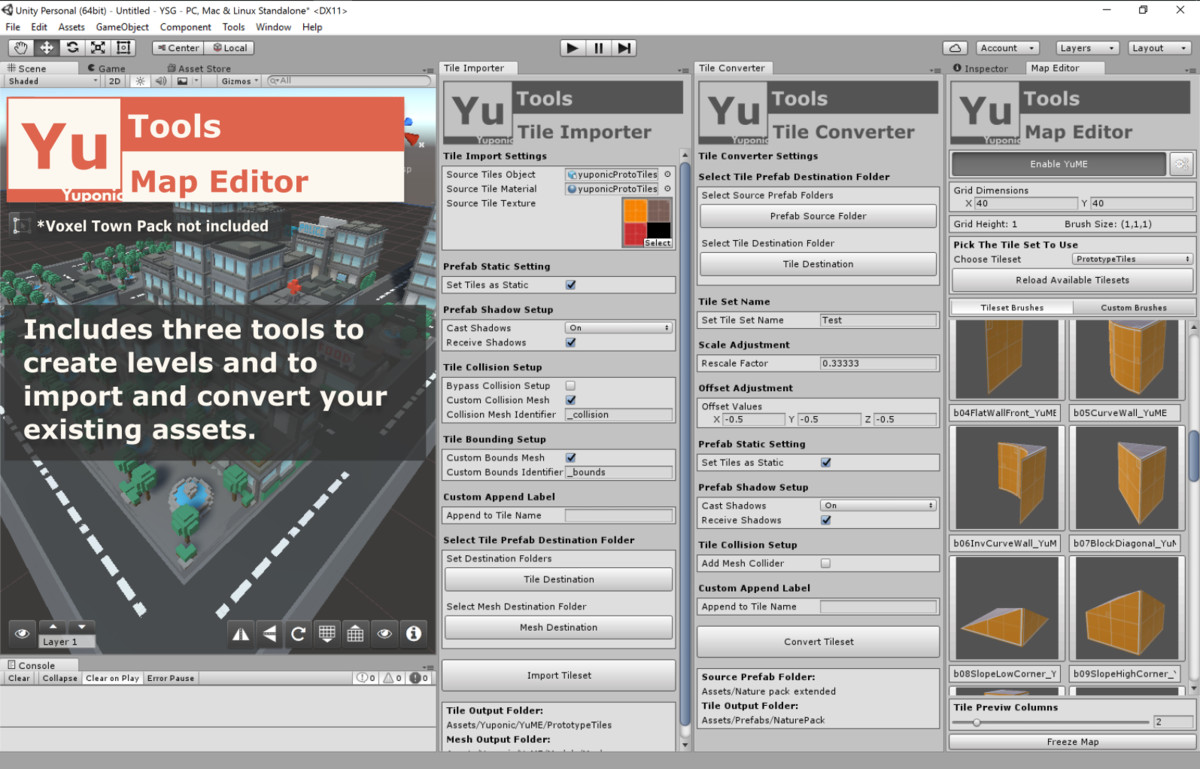1200x769 pixels.
Task: Open Source Tile Material picker circle
Action: pos(667,188)
